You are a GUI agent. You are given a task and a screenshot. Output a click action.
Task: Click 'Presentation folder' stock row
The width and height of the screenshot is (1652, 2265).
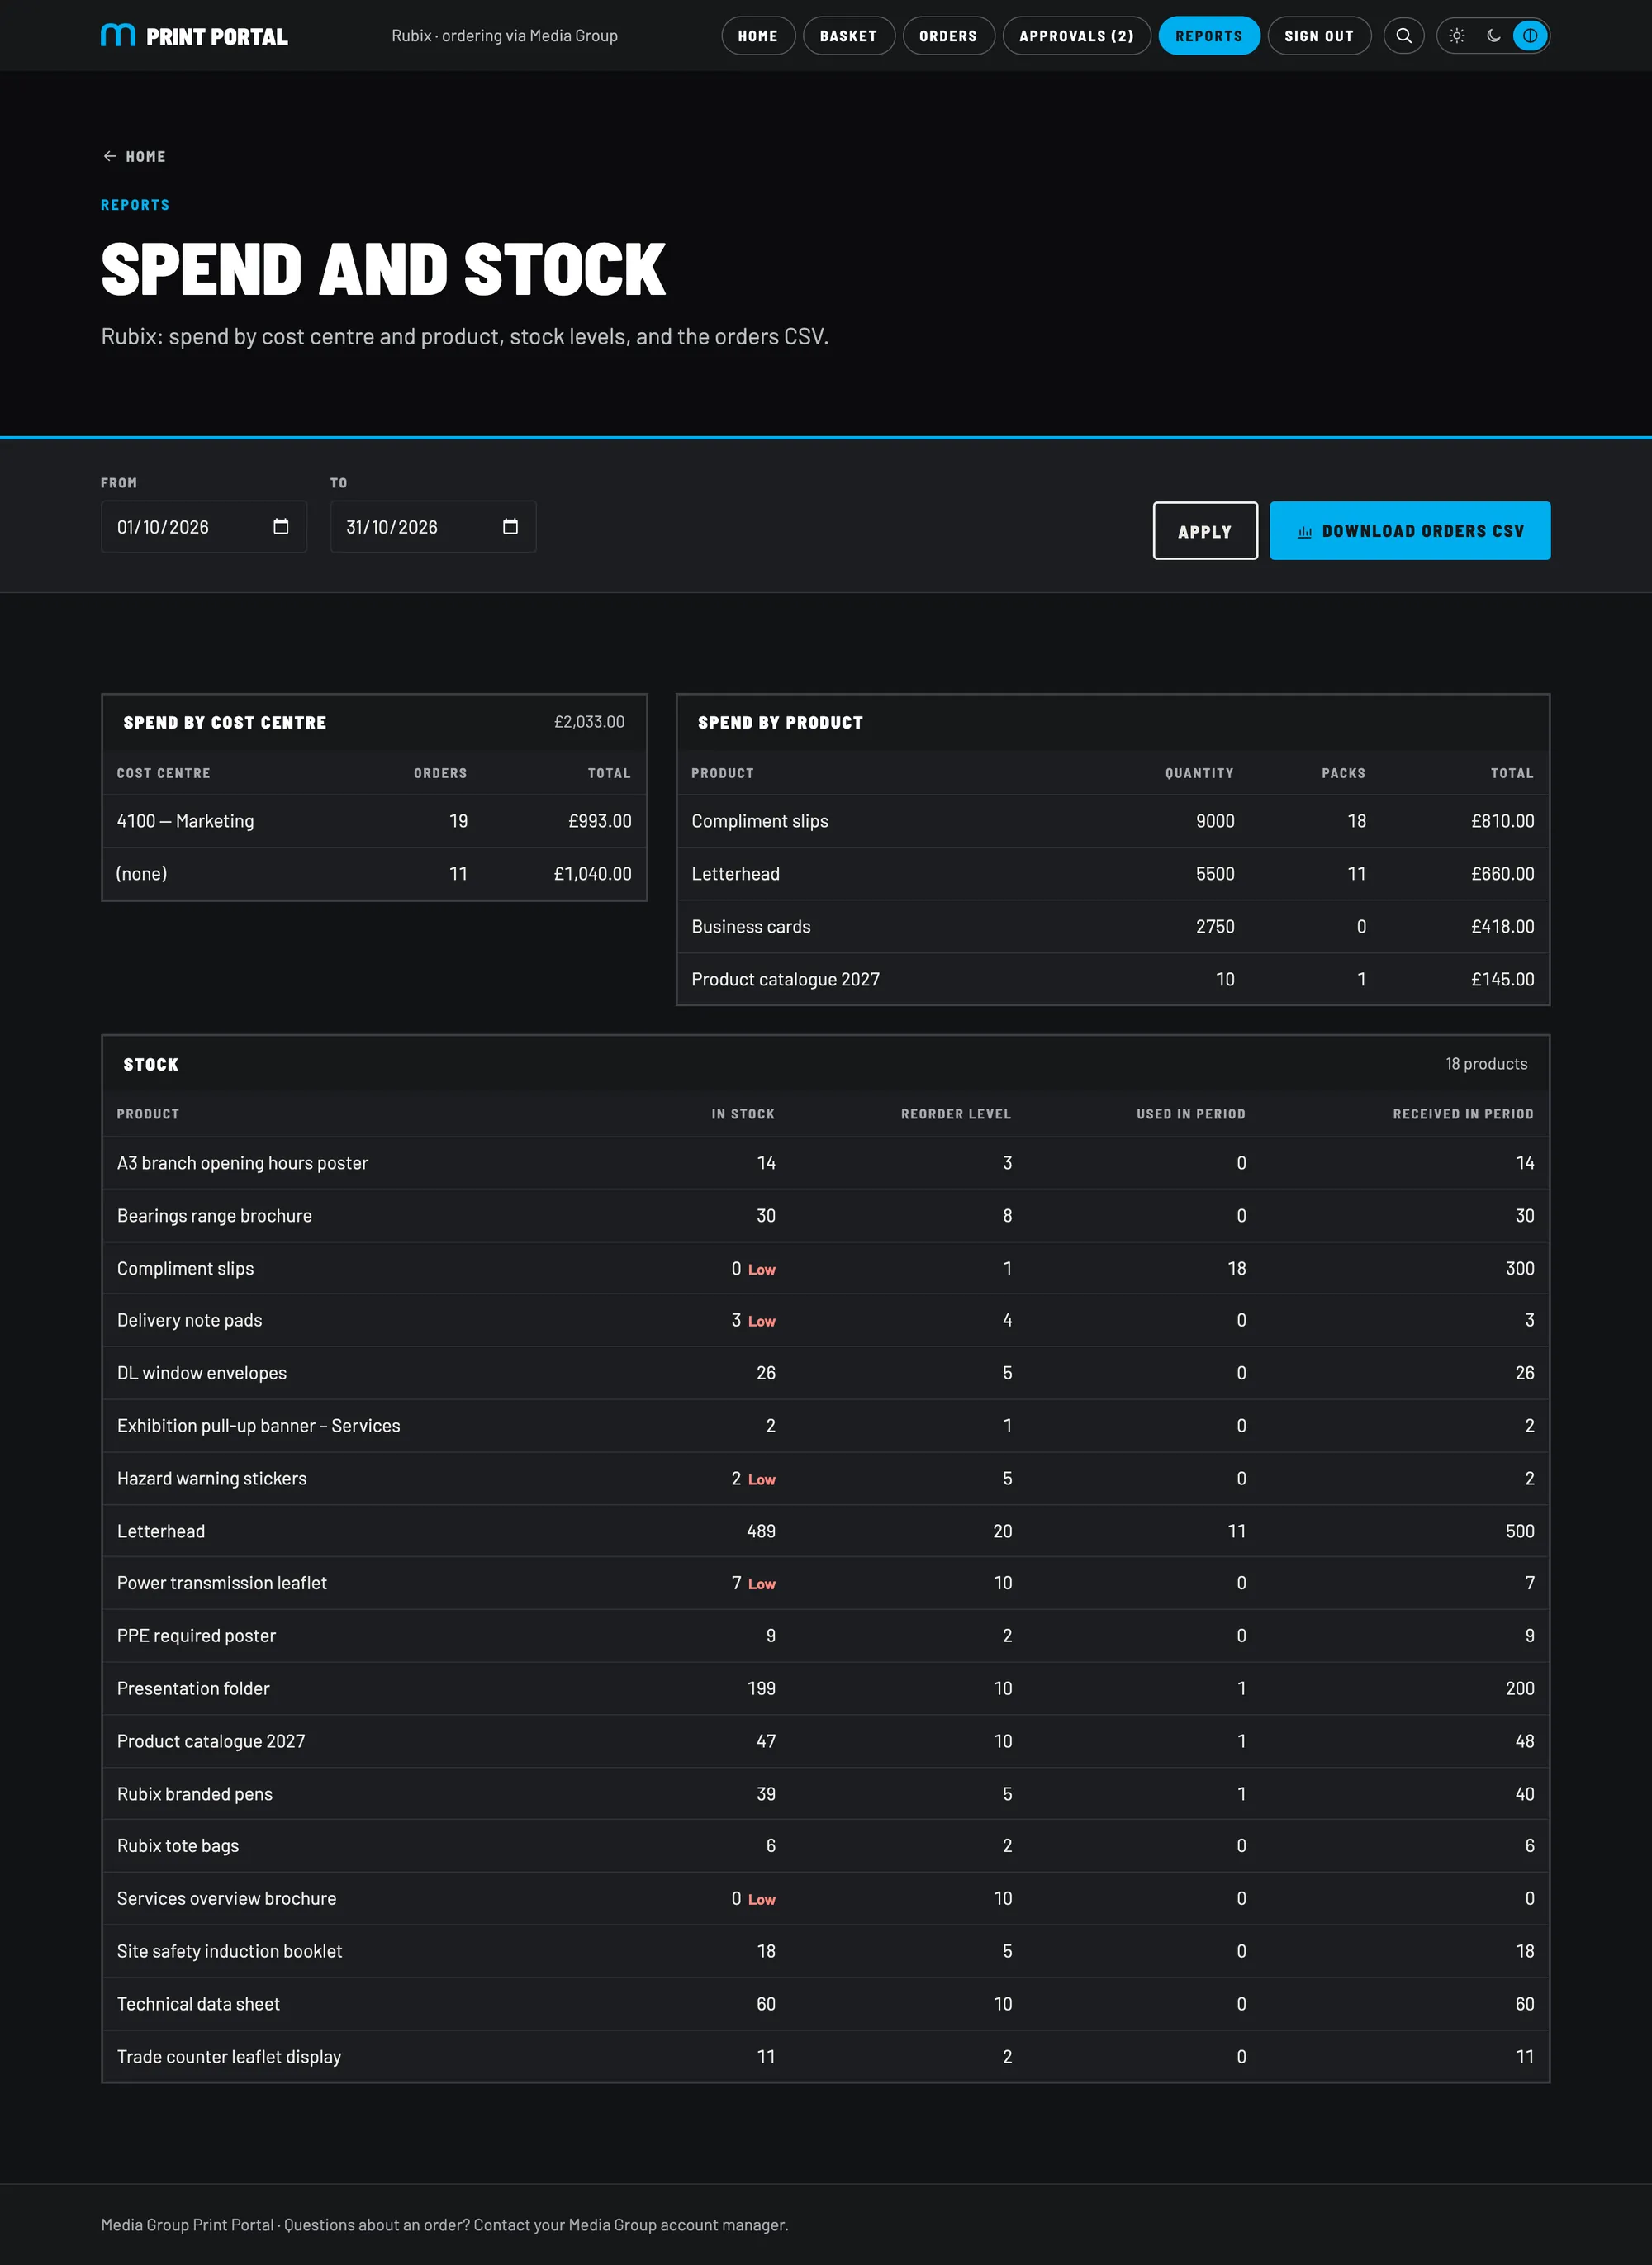click(826, 1689)
